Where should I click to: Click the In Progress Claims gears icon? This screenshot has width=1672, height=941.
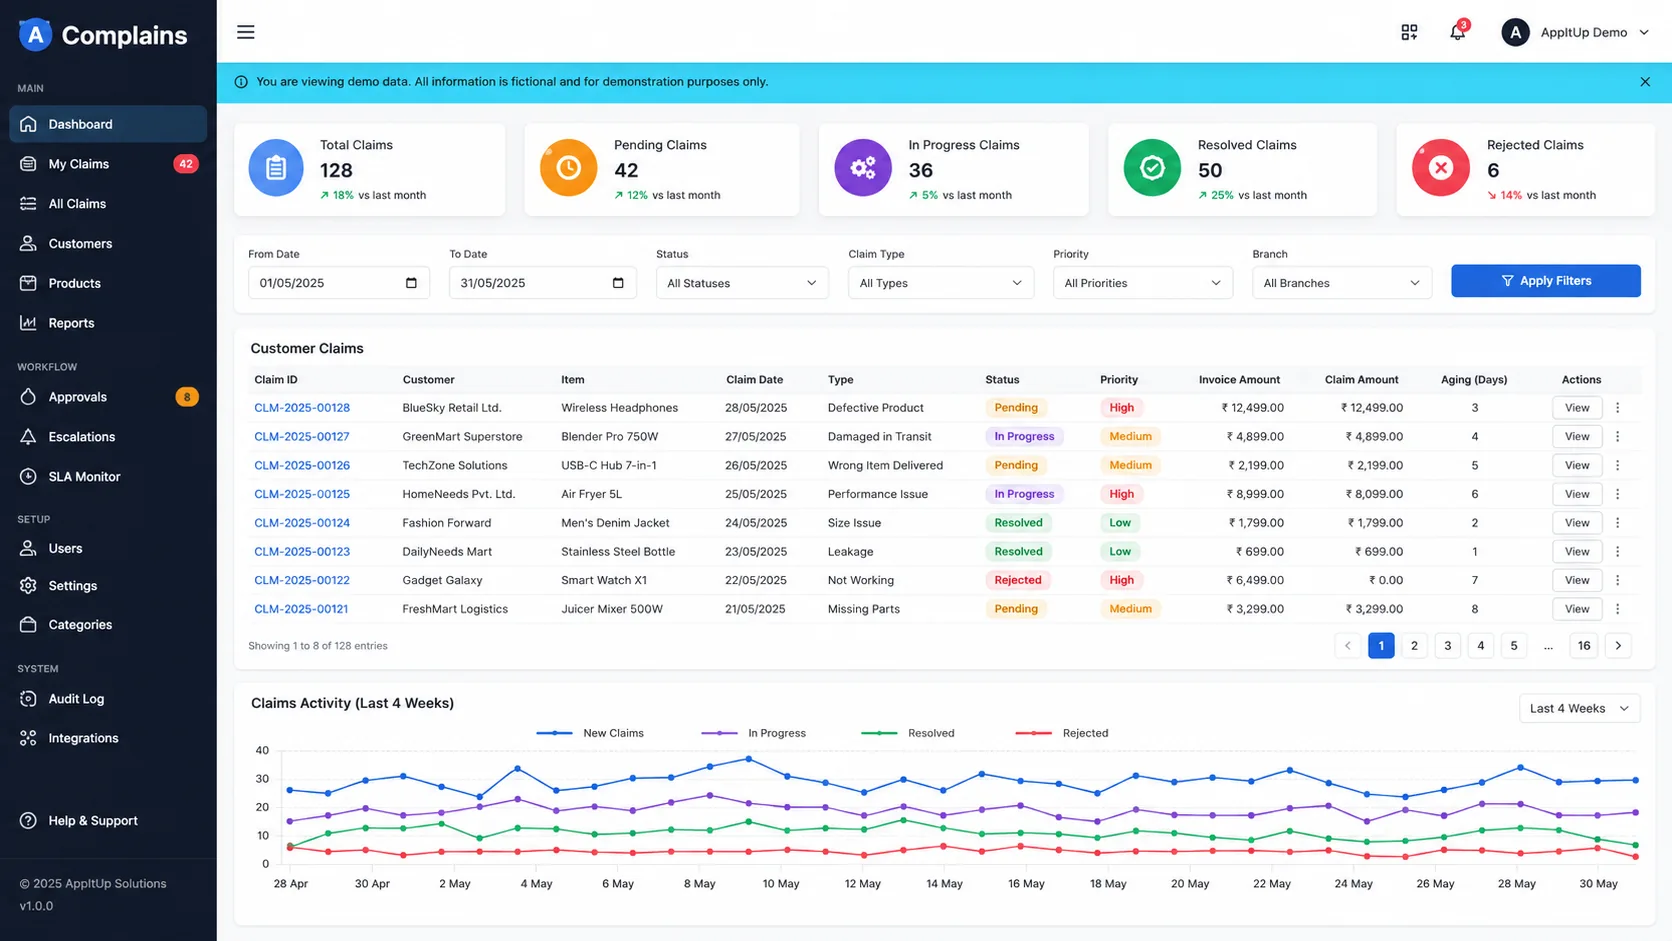863,167
